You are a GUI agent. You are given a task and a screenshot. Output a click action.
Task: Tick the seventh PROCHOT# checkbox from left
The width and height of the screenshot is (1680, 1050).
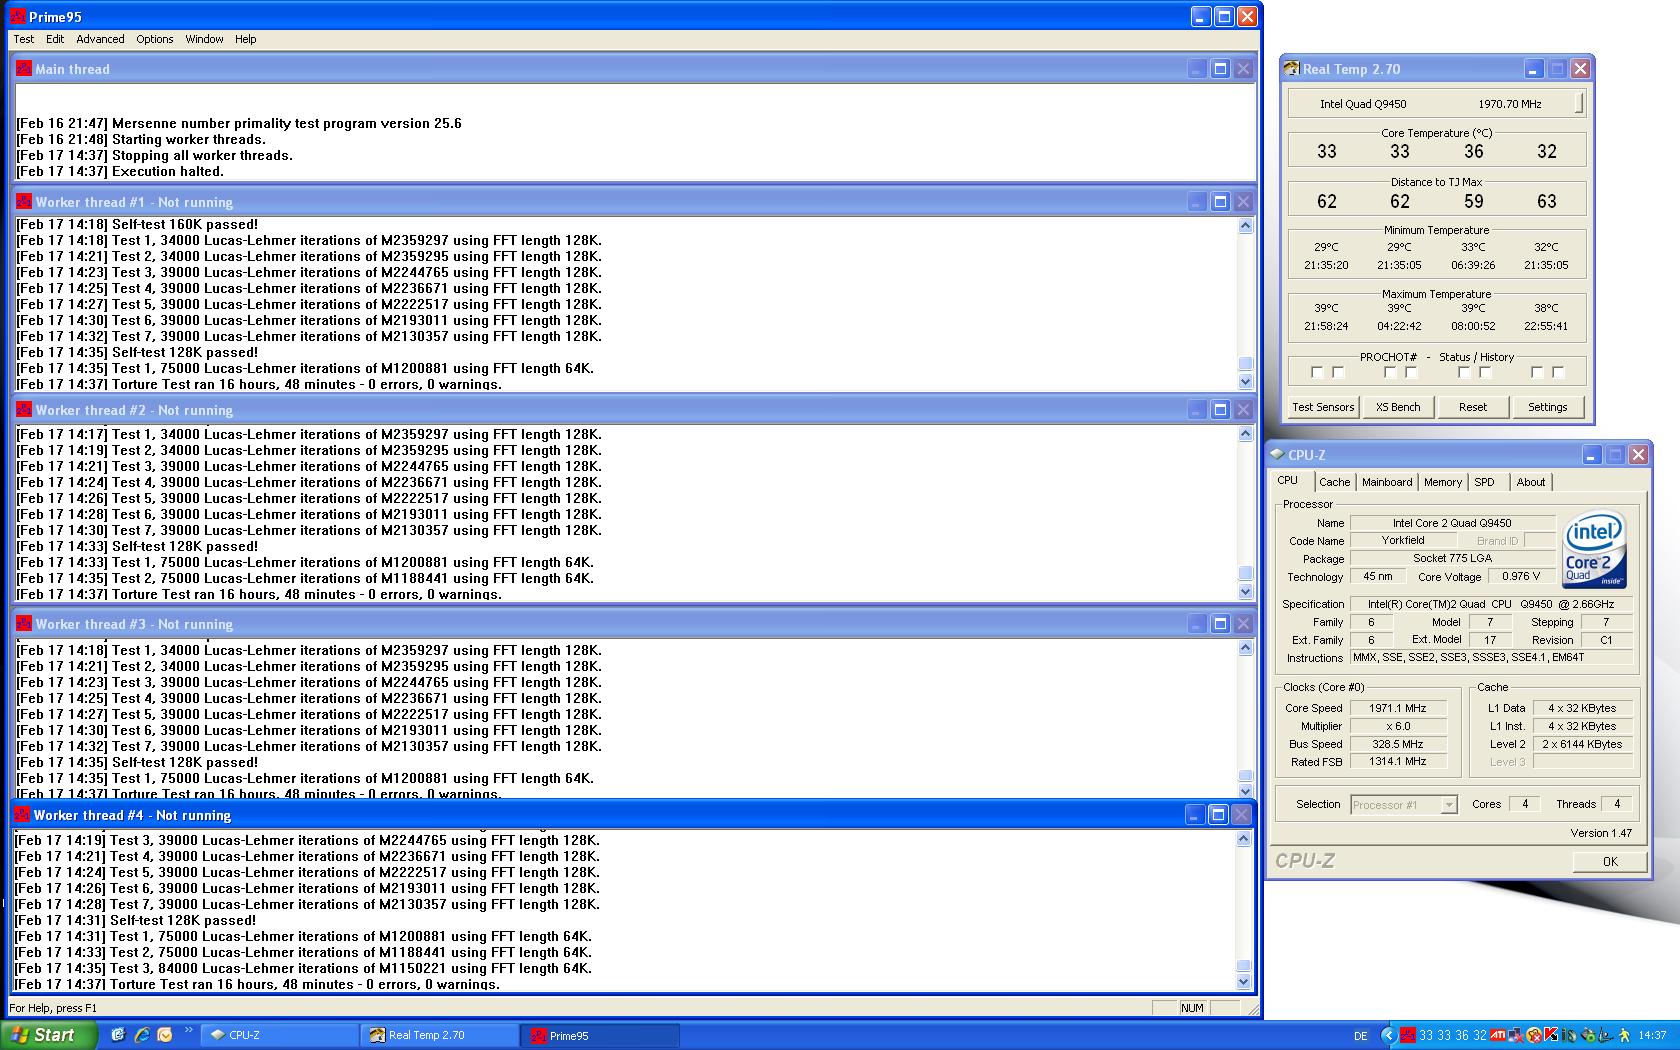click(1537, 372)
